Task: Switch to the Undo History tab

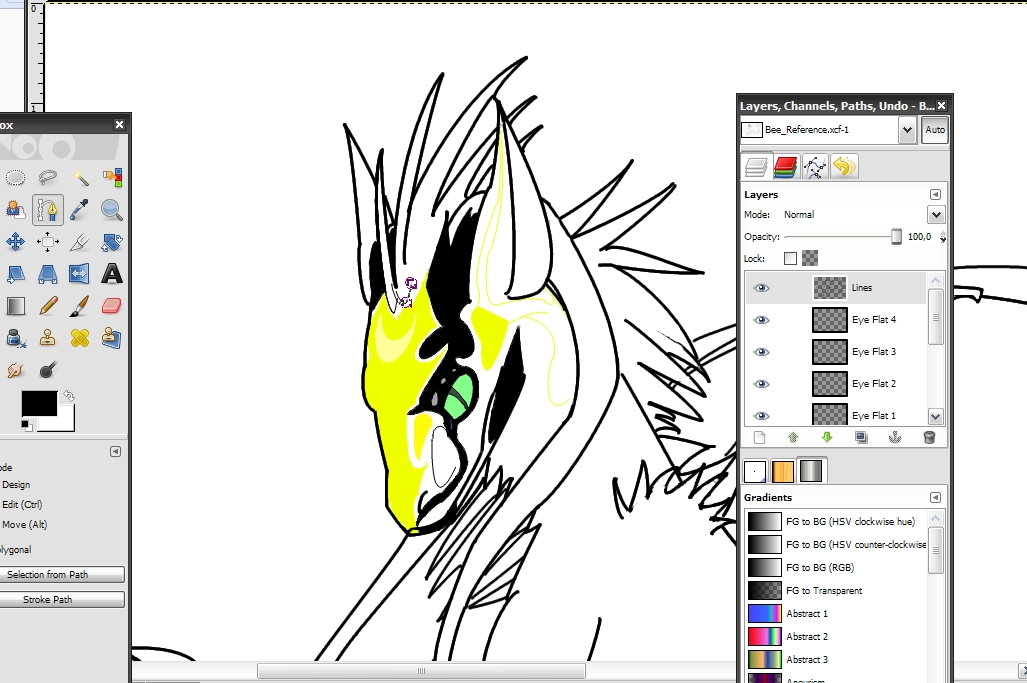Action: click(844, 167)
